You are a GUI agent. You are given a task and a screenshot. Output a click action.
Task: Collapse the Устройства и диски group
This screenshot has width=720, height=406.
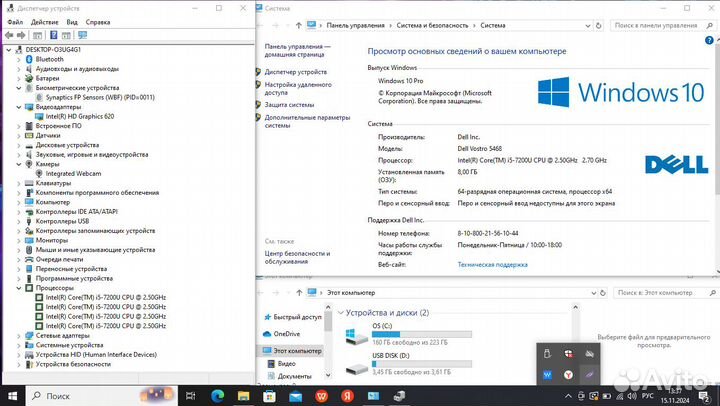(x=341, y=313)
